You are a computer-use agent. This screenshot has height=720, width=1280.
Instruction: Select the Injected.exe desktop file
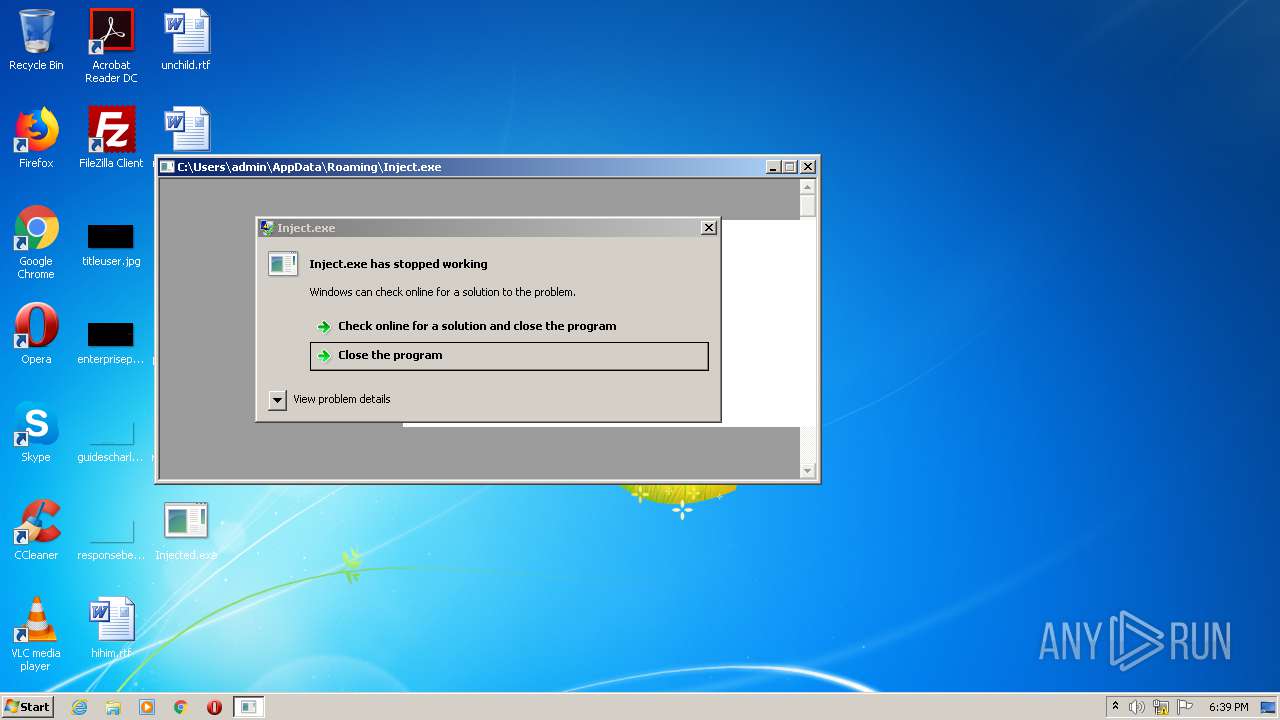(186, 530)
